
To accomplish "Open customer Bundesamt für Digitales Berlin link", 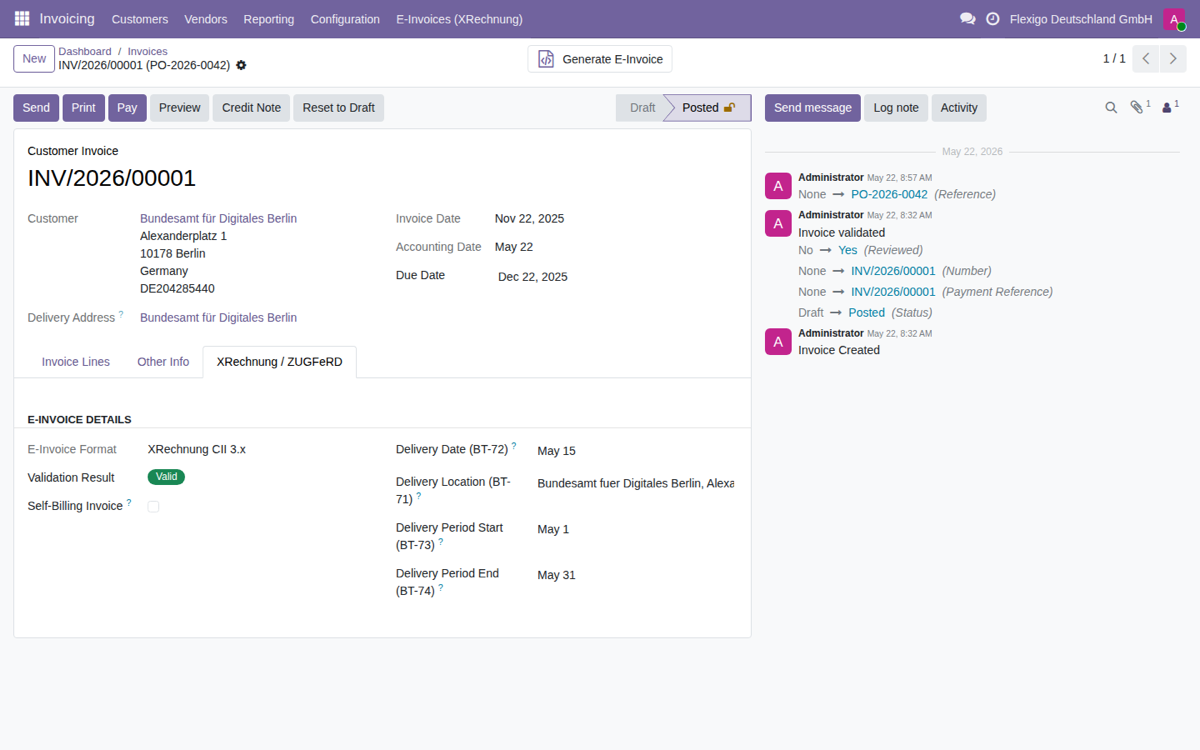I will 218,218.
